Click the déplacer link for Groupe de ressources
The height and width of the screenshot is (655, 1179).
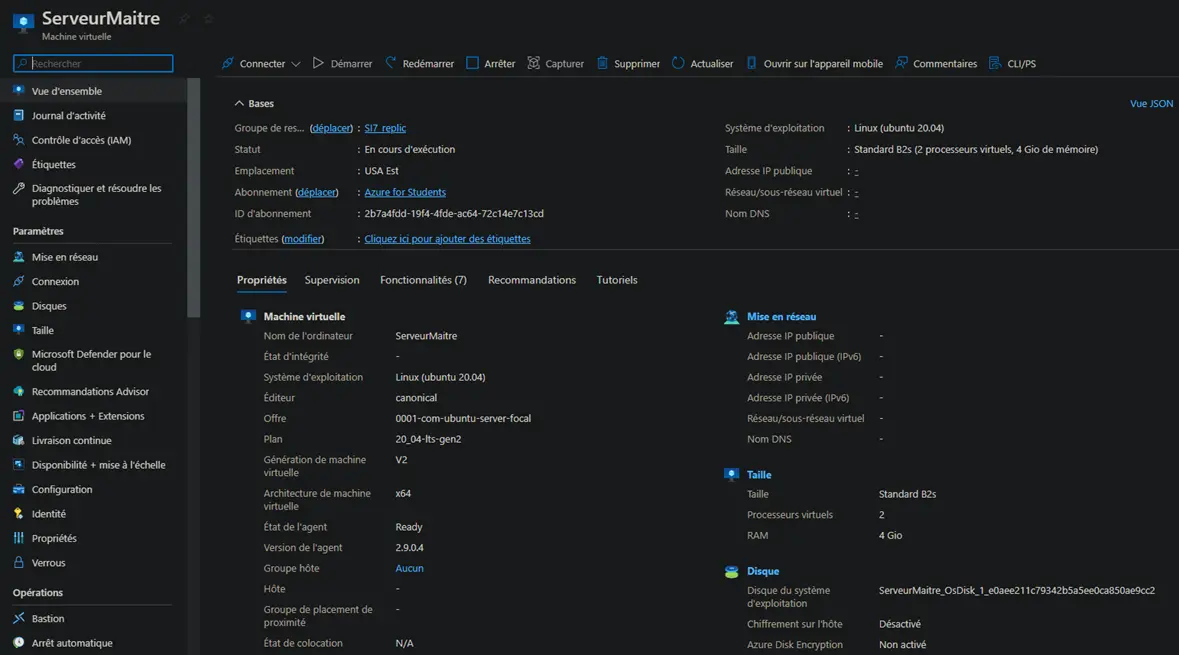[x=331, y=128]
